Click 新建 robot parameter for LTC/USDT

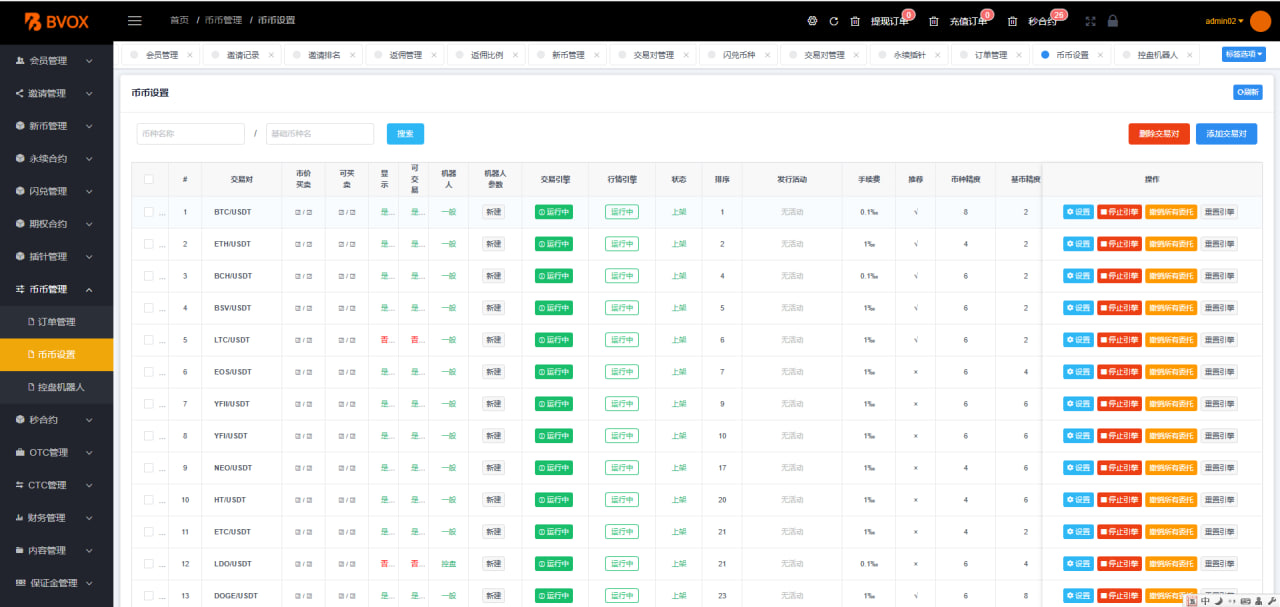tap(494, 340)
